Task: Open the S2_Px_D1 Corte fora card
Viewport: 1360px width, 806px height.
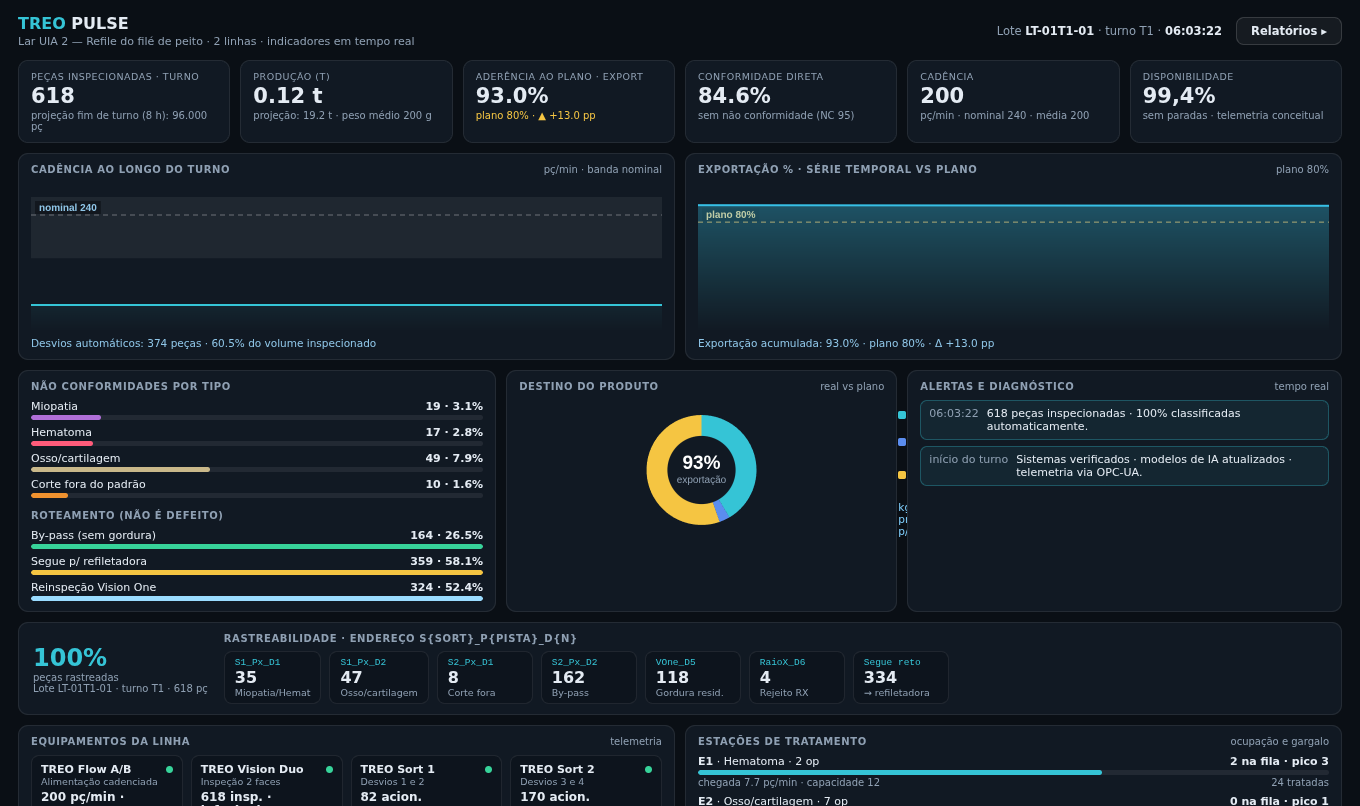Action: (486, 678)
